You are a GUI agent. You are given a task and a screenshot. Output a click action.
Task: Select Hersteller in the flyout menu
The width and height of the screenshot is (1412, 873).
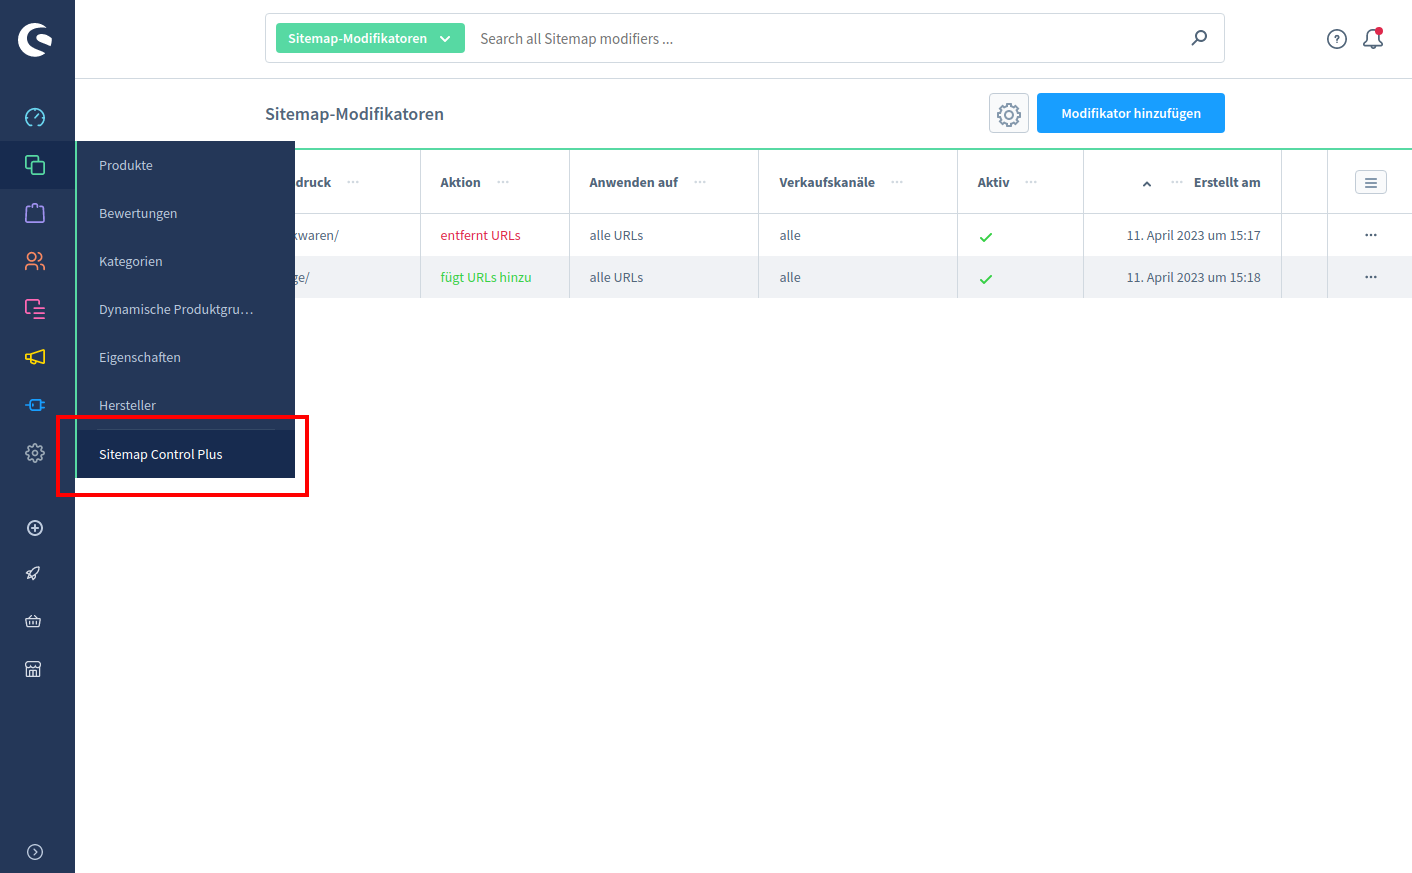186,405
